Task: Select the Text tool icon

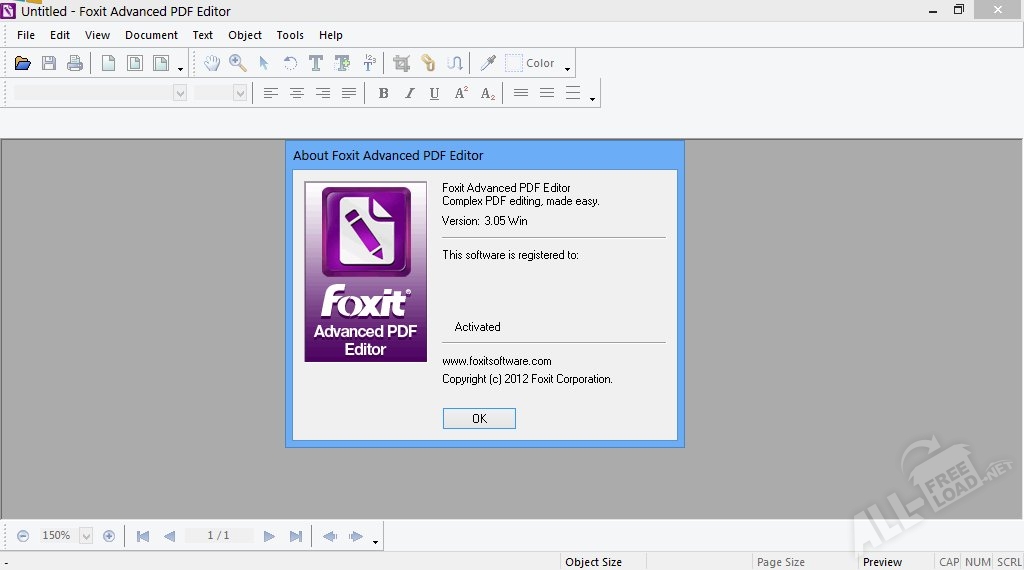Action: pyautogui.click(x=316, y=63)
